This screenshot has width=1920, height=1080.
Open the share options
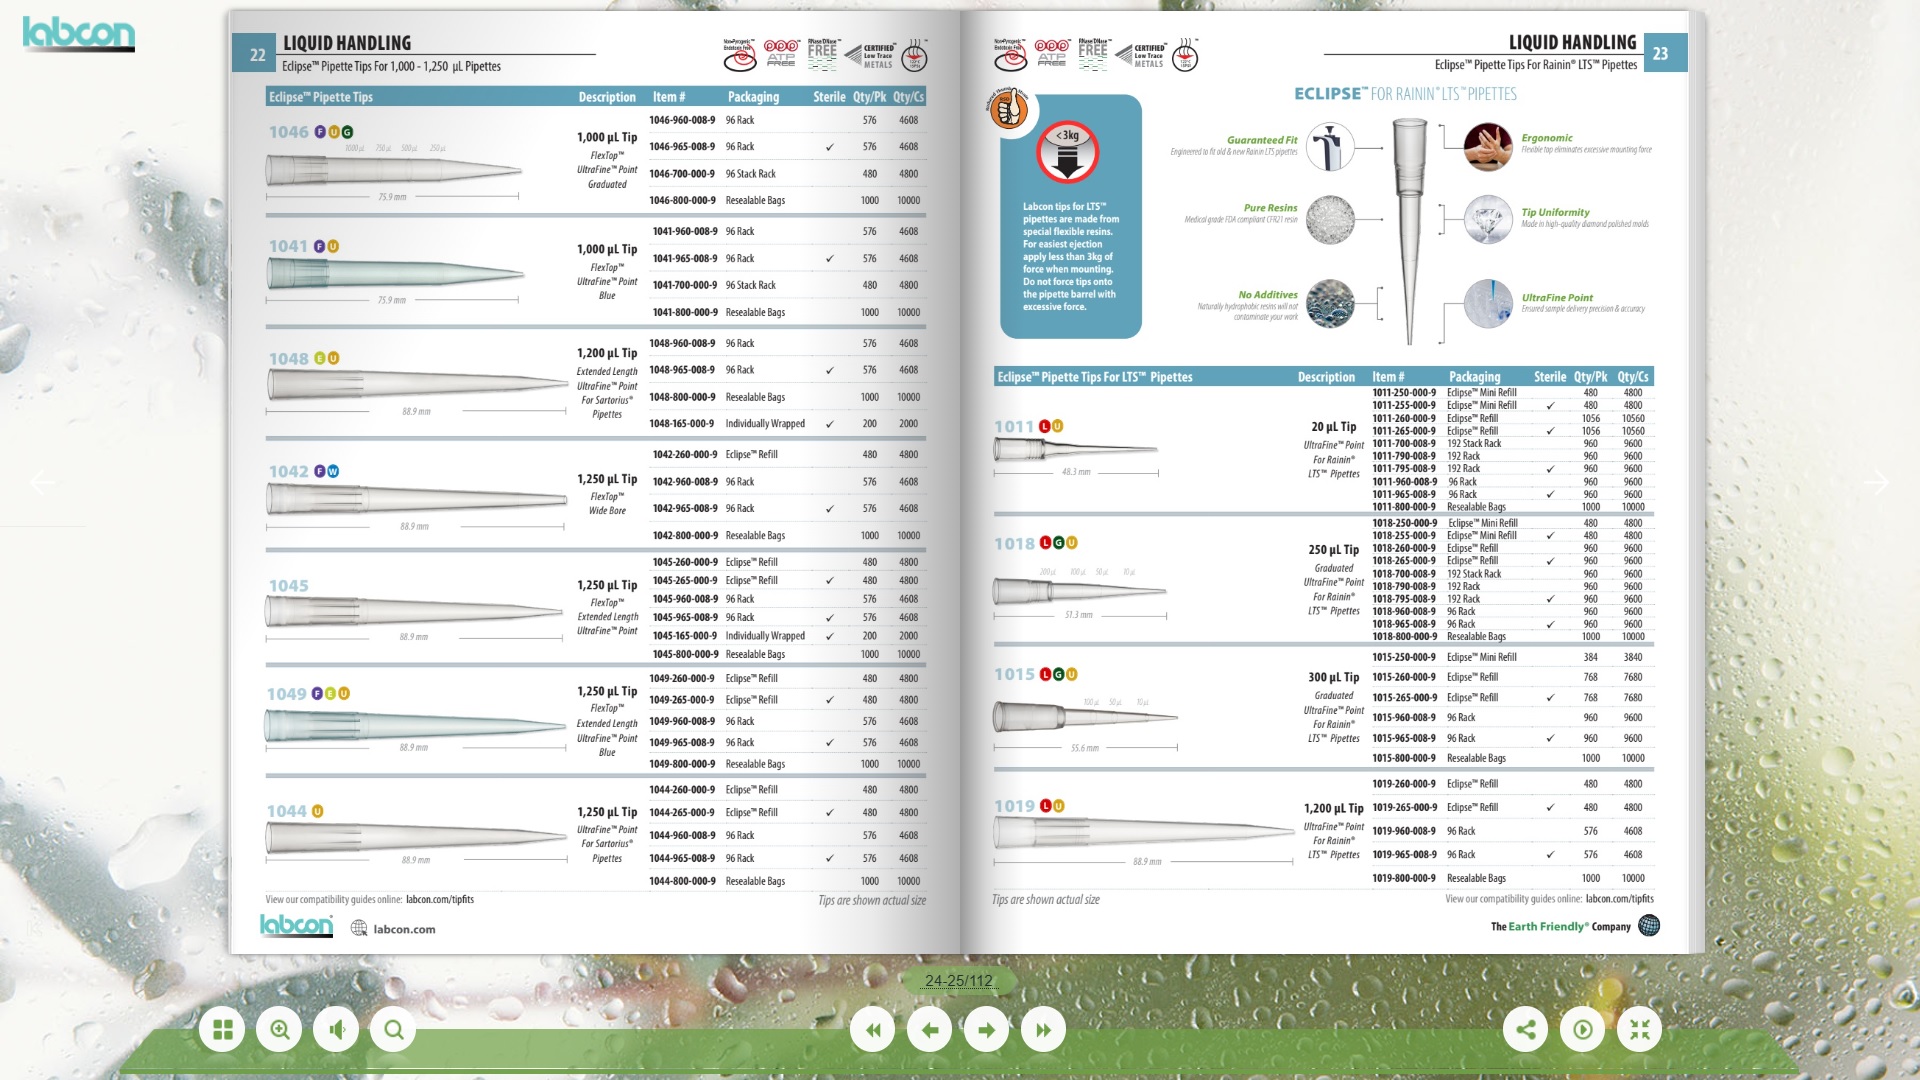tap(1525, 1030)
